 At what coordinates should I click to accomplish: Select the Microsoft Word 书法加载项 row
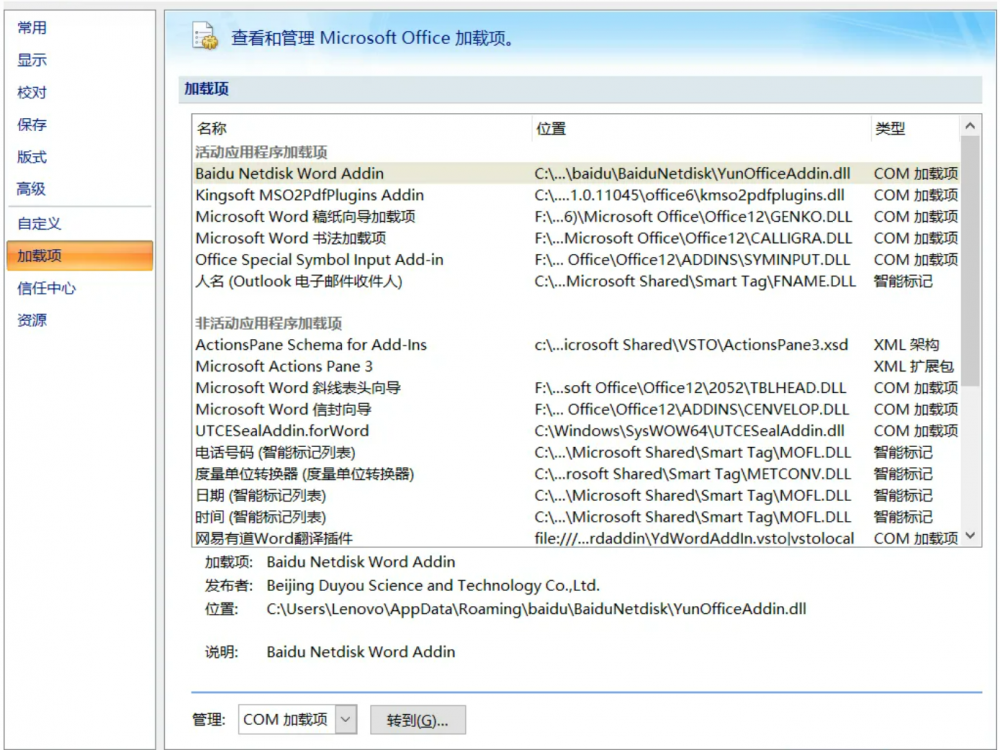(576, 239)
